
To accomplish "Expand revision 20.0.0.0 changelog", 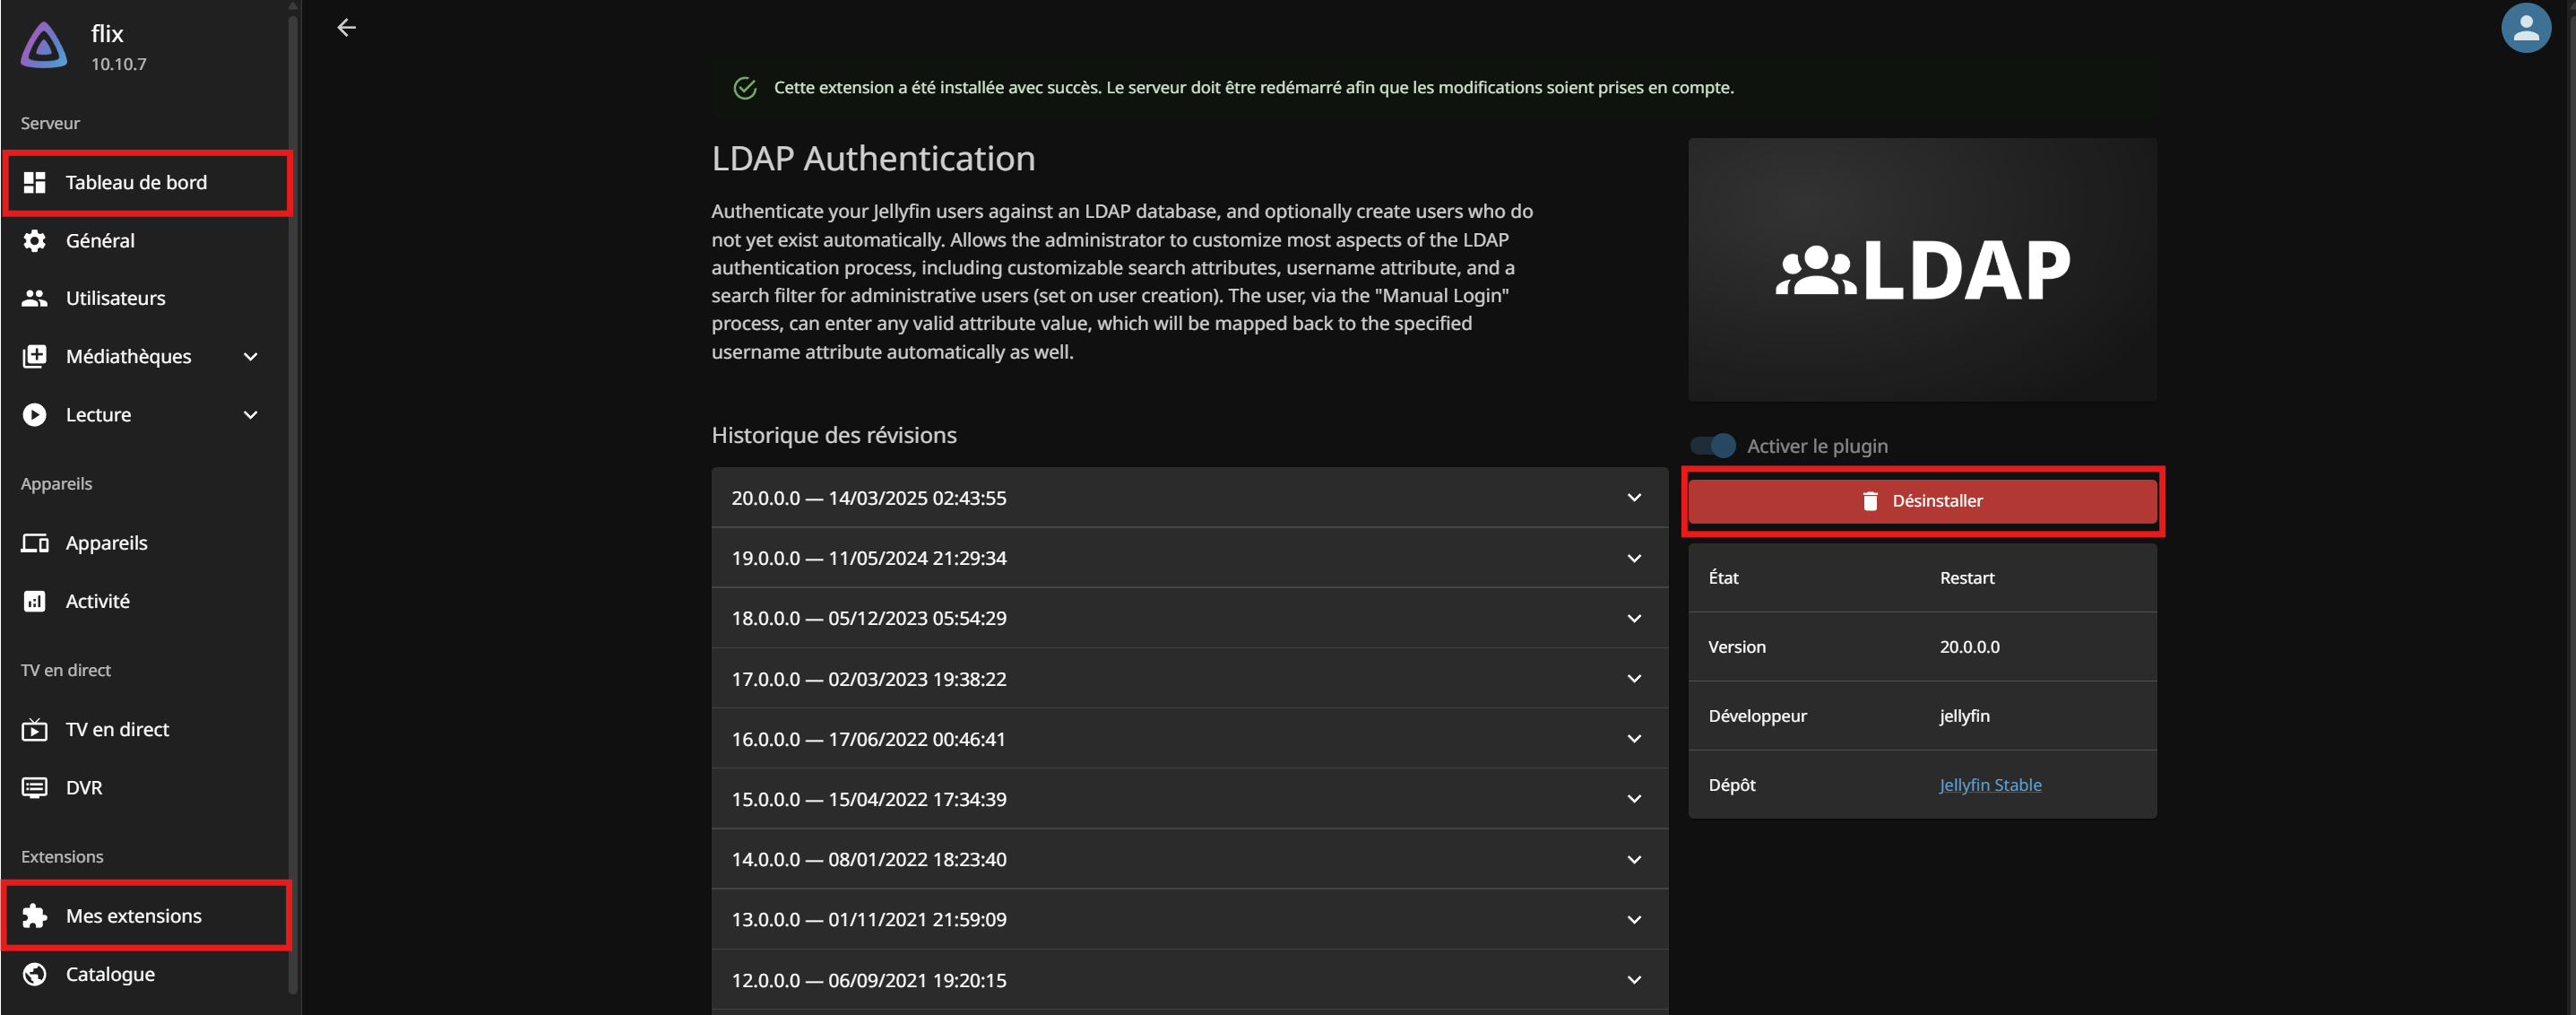I will (x=1633, y=498).
